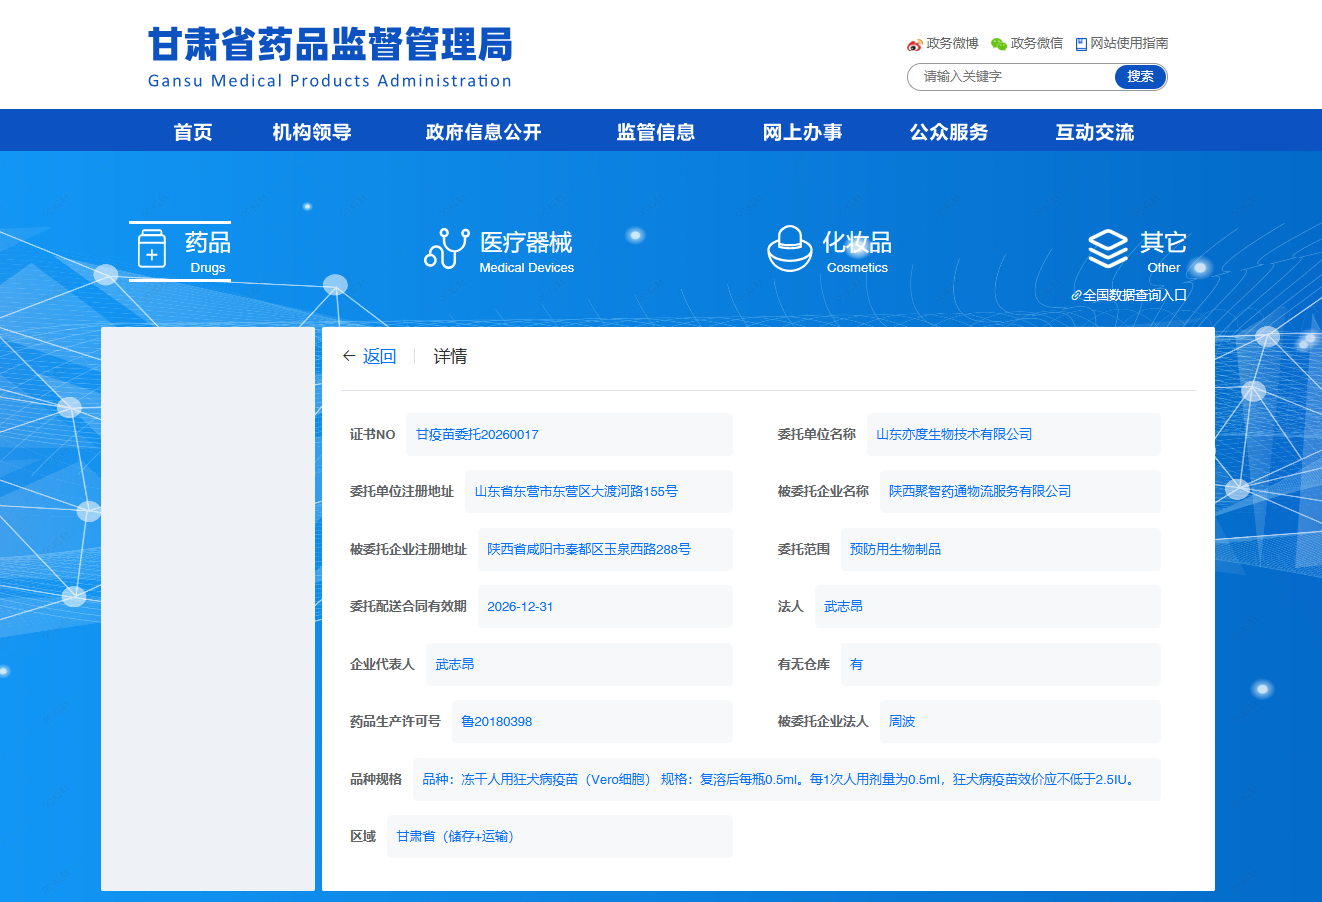Open the 公众服务 menu item

[x=949, y=132]
